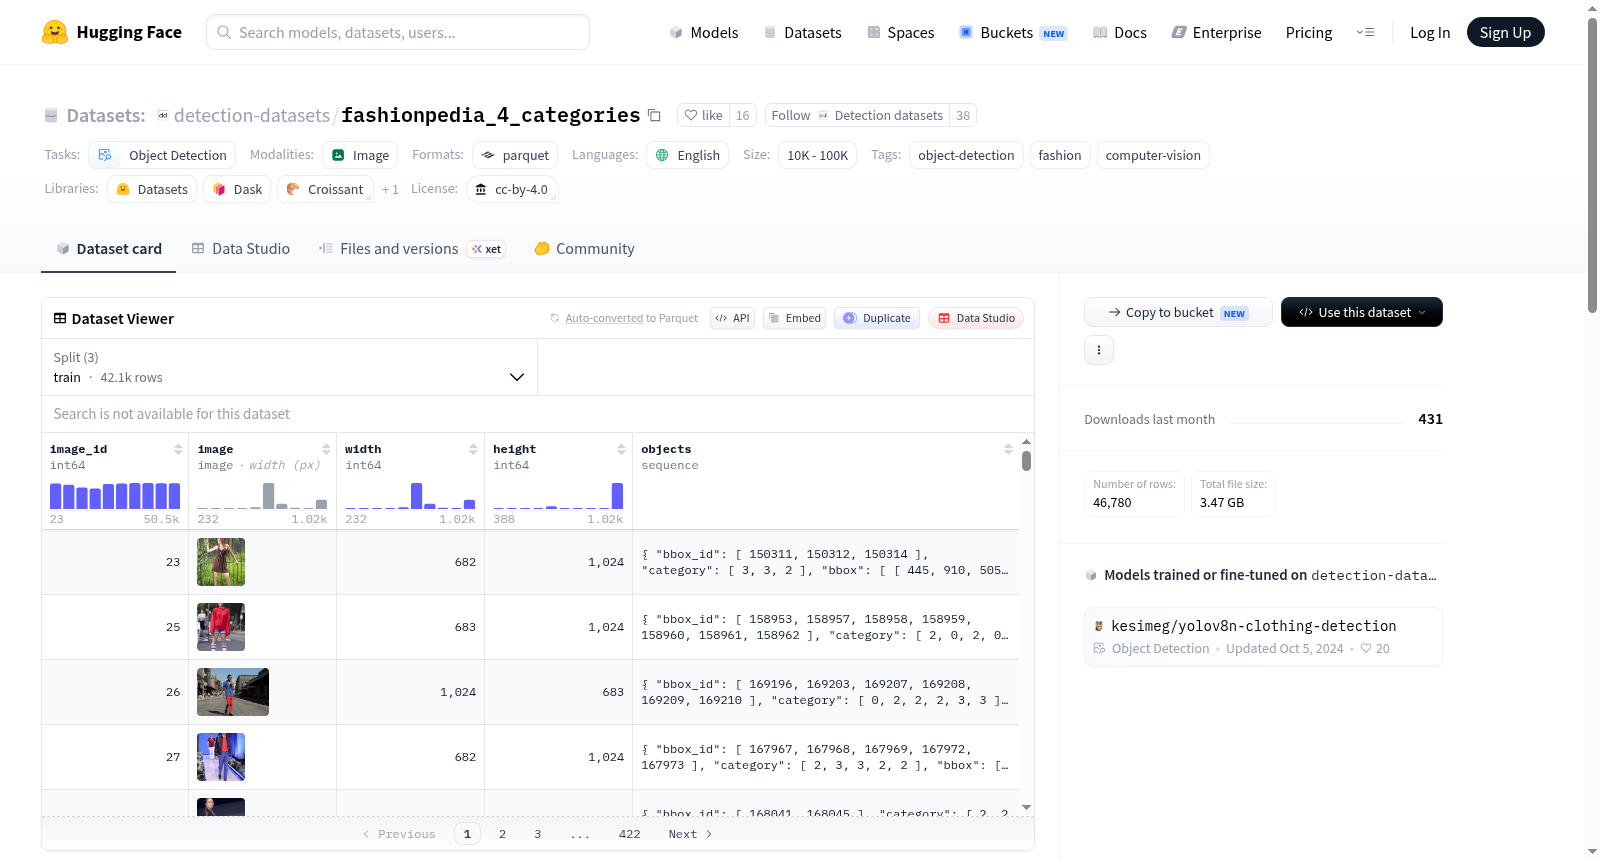Select the Image modality tag
Image resolution: width=1600 pixels, height=861 pixels.
pos(360,155)
